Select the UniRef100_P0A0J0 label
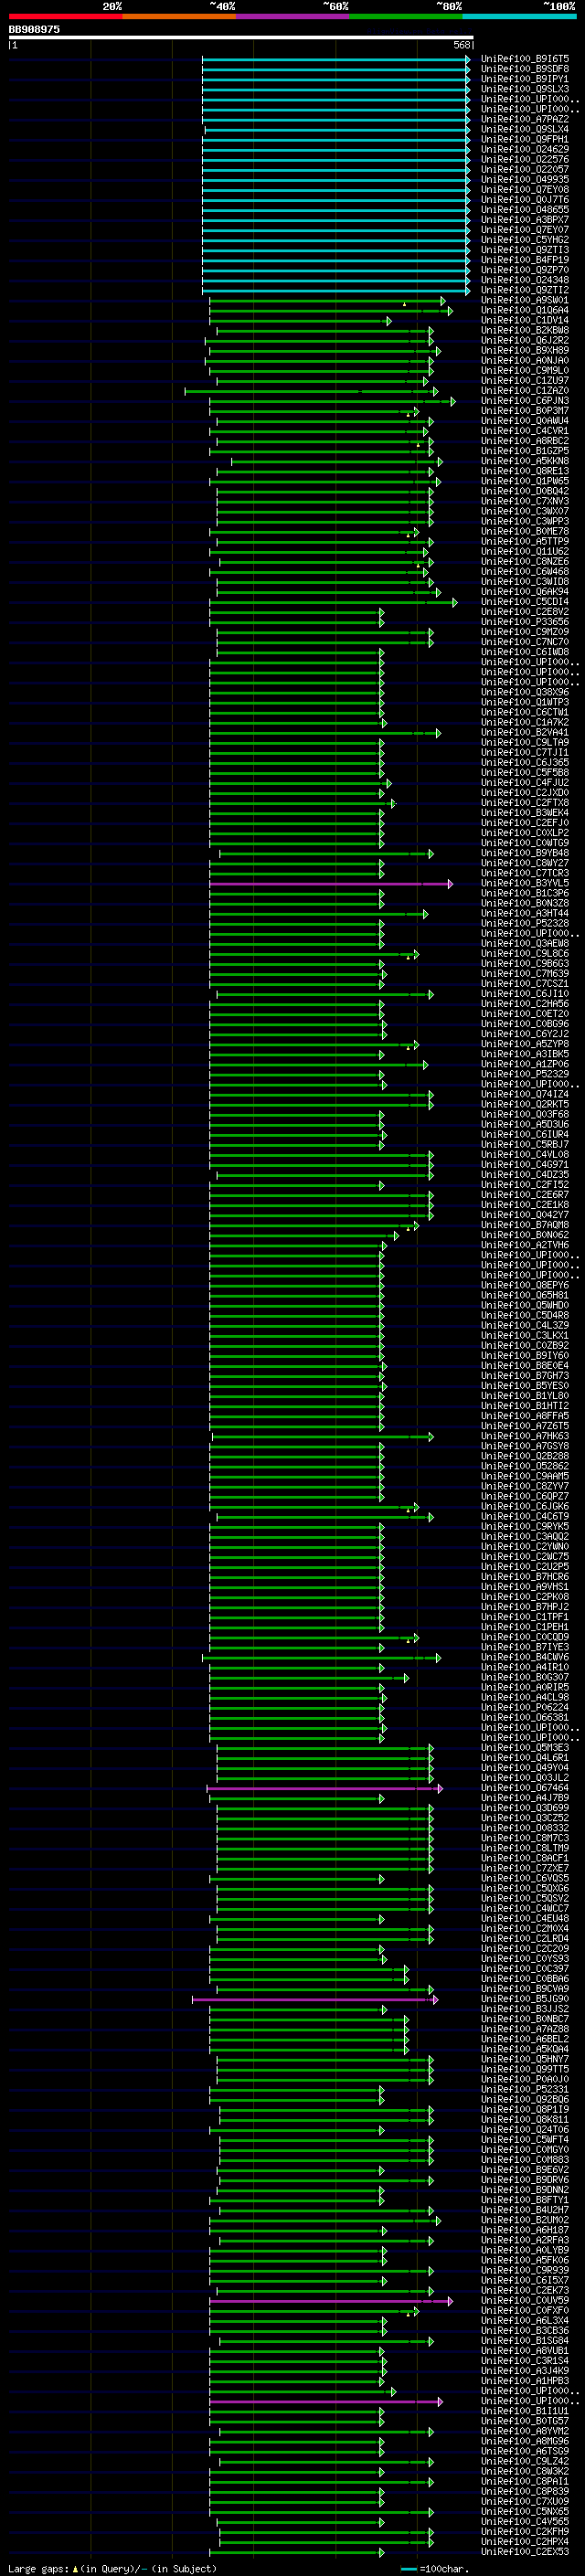This screenshot has height=2576, width=585. point(525,2079)
